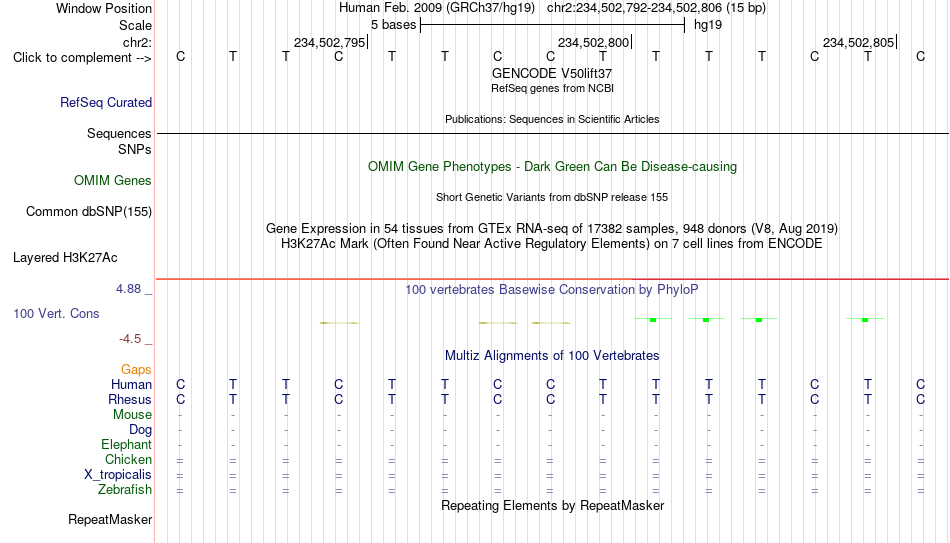Click the Layered H3K27Ac track label
This screenshot has height=543, width=950.
(65, 258)
